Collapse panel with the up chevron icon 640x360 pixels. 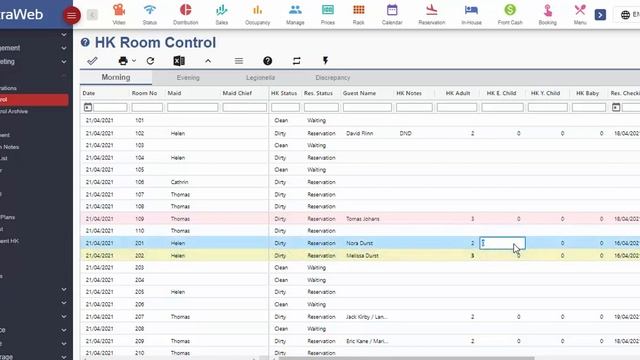(208, 61)
